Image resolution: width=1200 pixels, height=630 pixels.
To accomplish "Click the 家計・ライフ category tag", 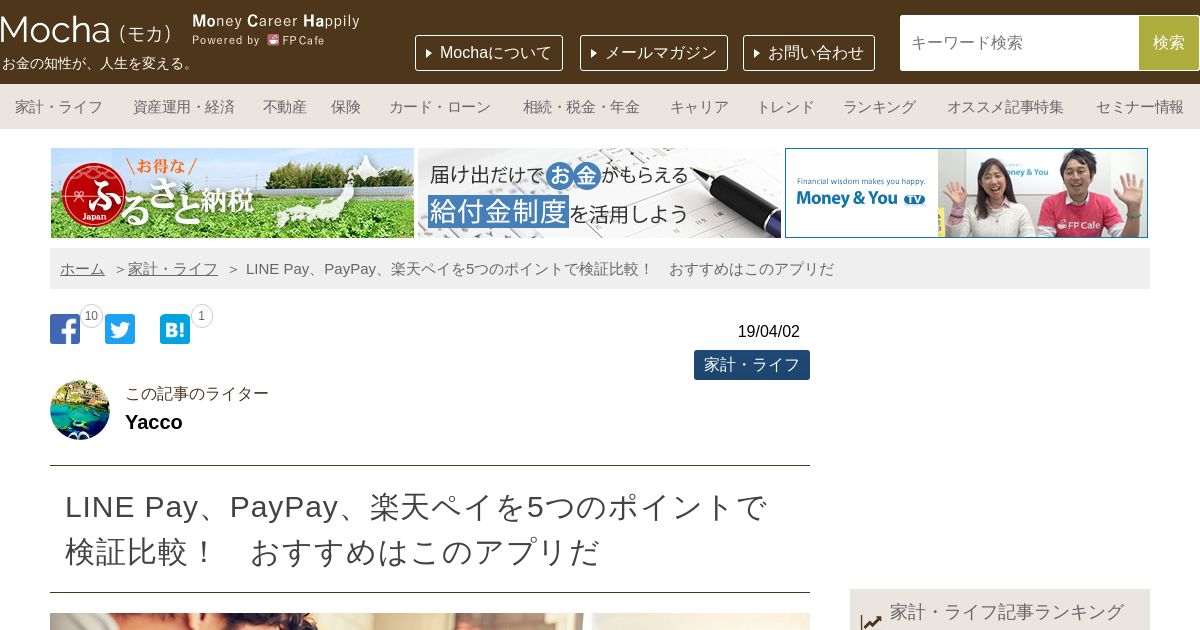I will pos(752,365).
